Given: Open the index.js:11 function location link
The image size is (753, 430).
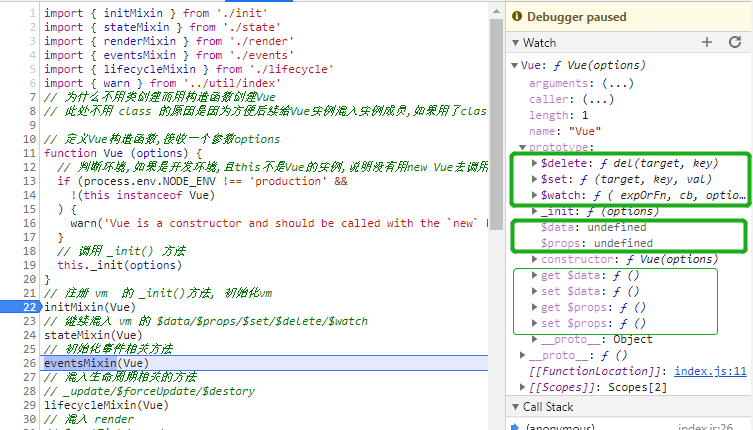Looking at the screenshot, I should point(710,371).
